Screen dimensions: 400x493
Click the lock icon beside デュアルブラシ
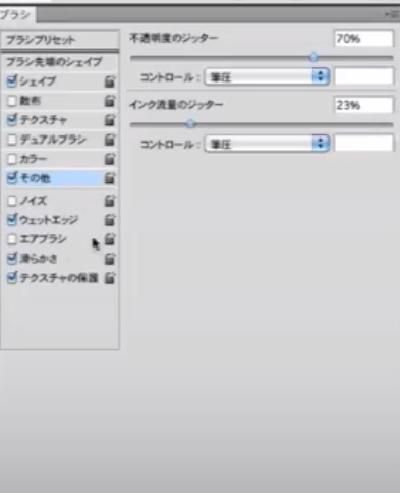[110, 140]
